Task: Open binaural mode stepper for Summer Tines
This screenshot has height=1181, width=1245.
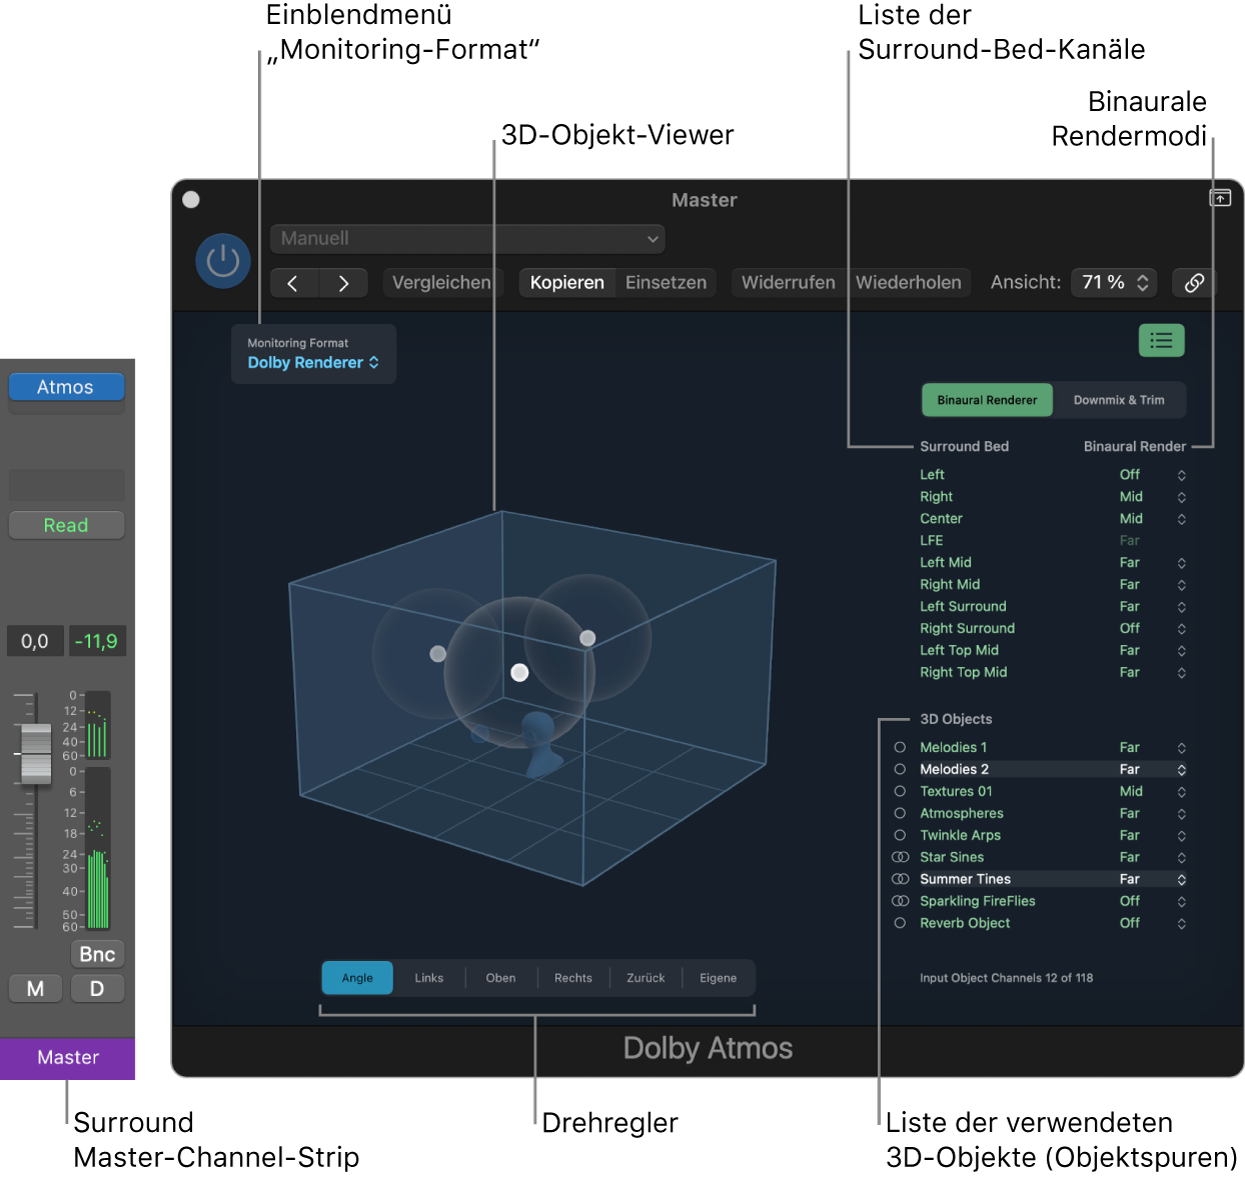Action: tap(1181, 880)
